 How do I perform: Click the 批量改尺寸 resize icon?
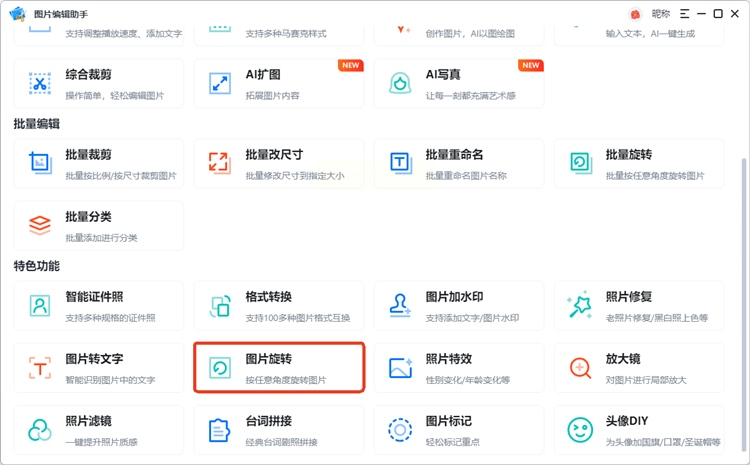(x=220, y=163)
